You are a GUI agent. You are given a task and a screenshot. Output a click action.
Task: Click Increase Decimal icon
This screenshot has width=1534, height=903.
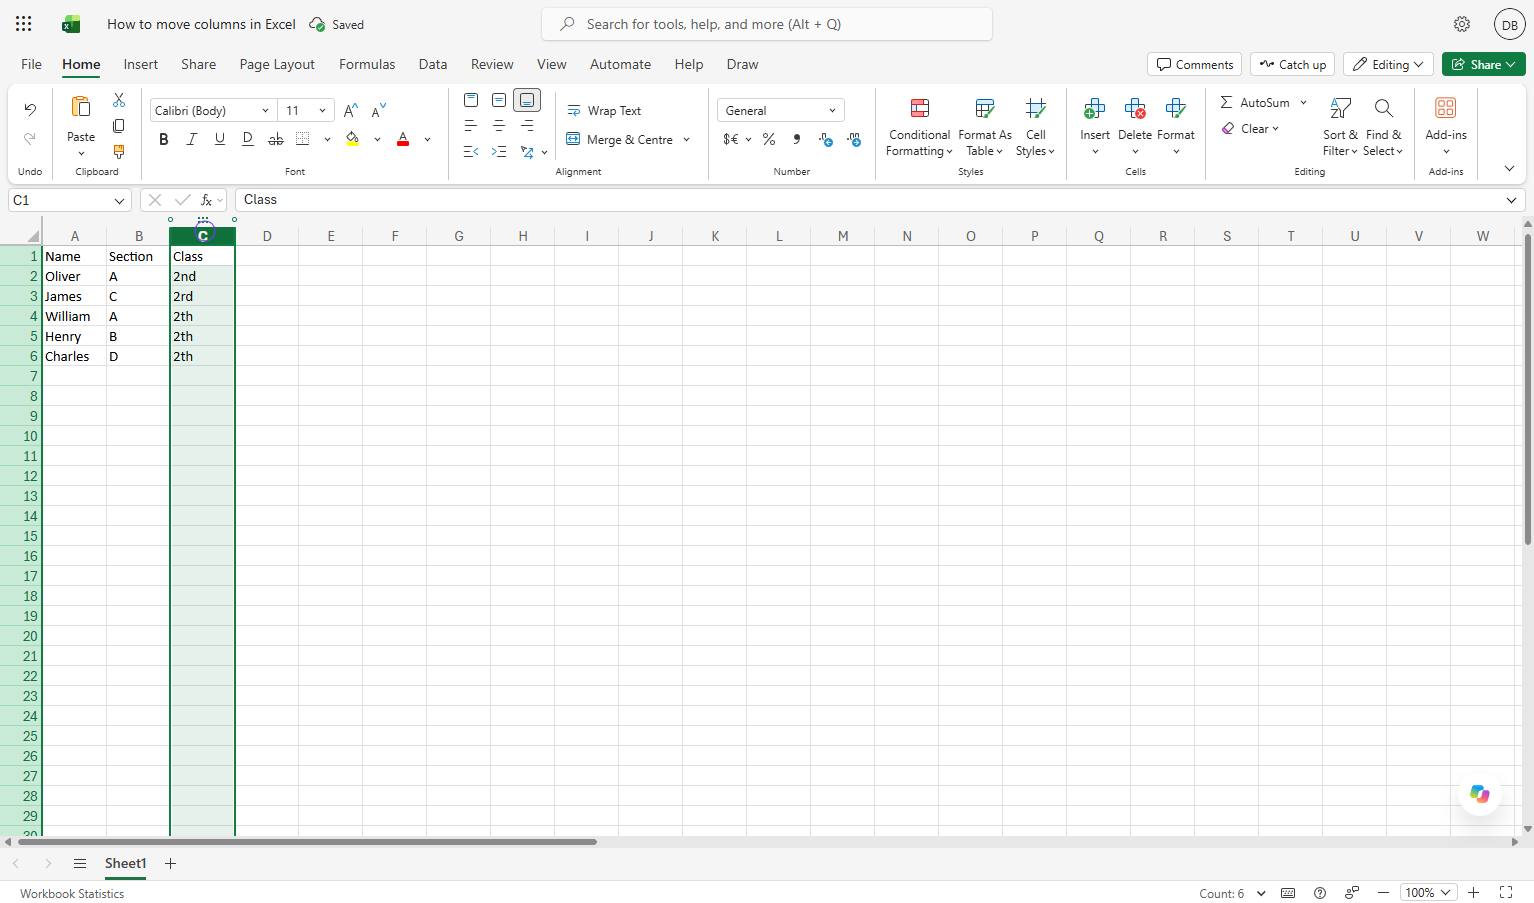tap(826, 140)
